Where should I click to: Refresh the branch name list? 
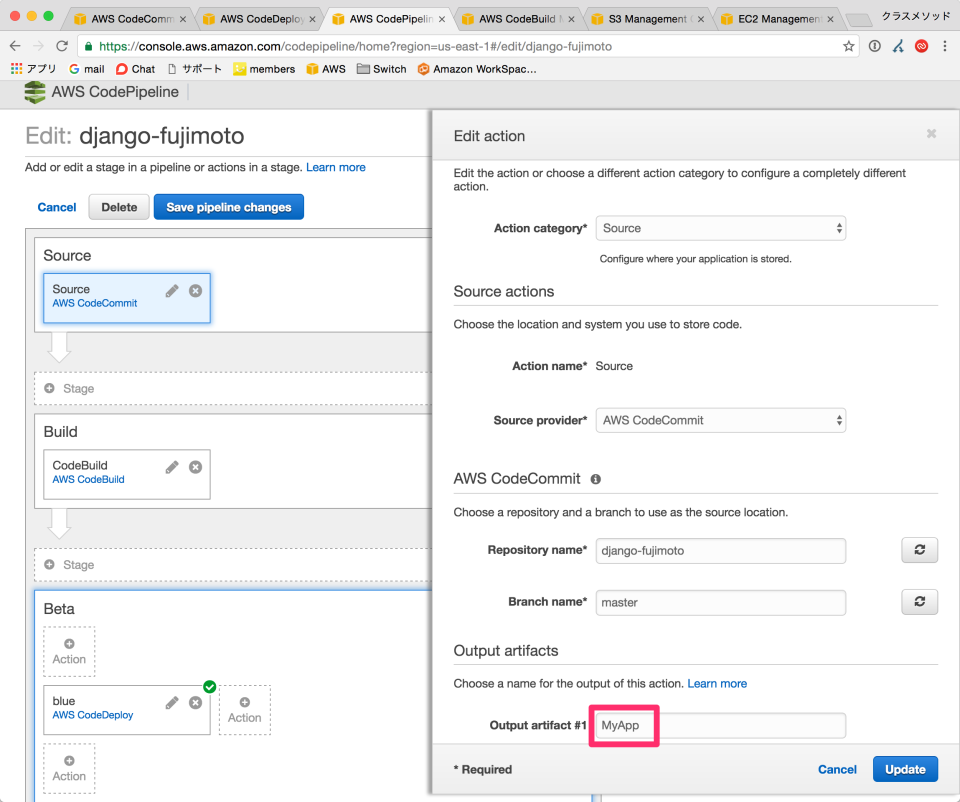click(x=919, y=601)
